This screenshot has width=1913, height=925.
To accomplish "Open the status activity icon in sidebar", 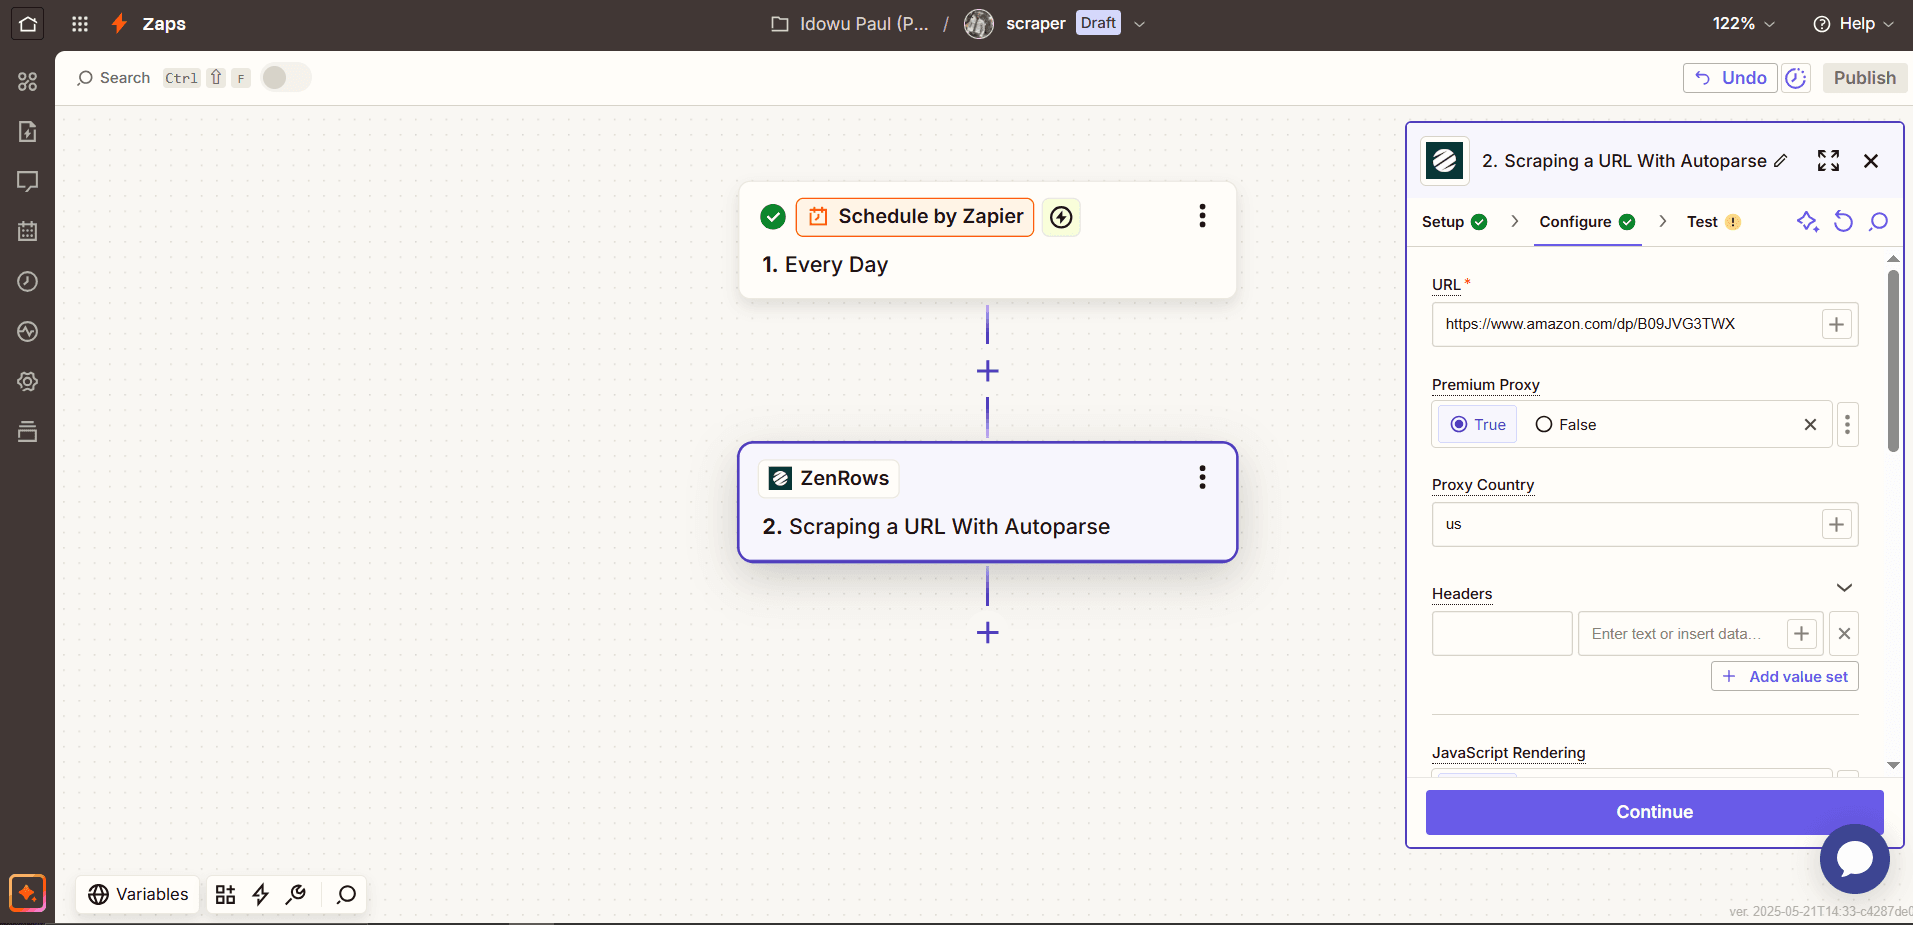I will click(28, 331).
